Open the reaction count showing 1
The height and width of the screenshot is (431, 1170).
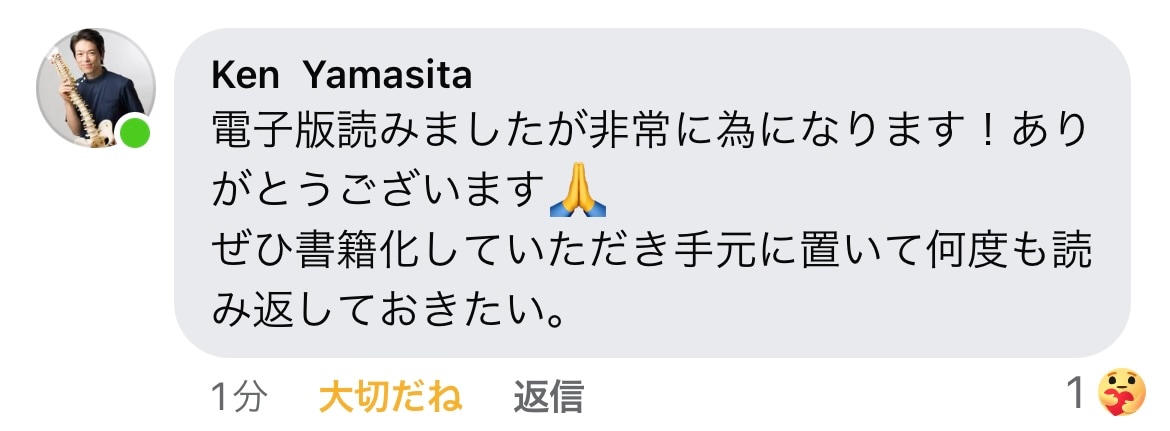(x=1075, y=393)
